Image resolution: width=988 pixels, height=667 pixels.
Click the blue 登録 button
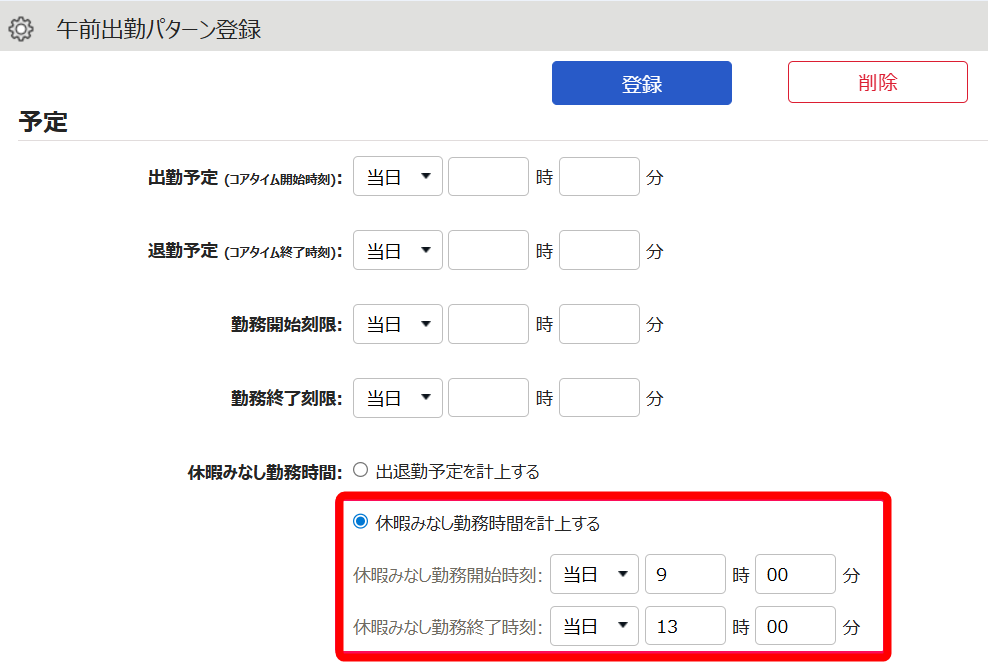(641, 83)
